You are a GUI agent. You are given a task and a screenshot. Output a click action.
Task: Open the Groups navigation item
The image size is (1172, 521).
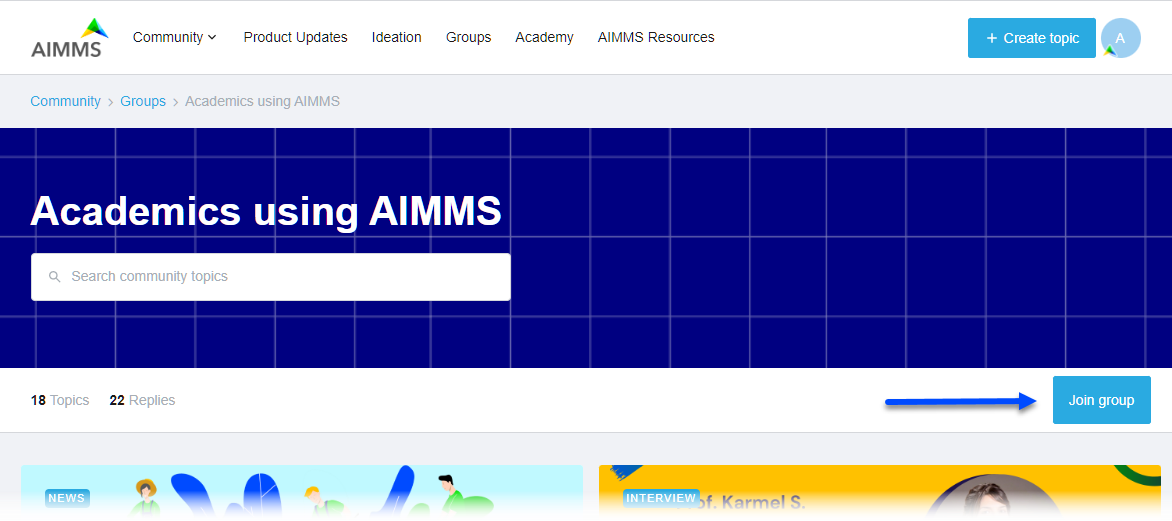tap(469, 37)
